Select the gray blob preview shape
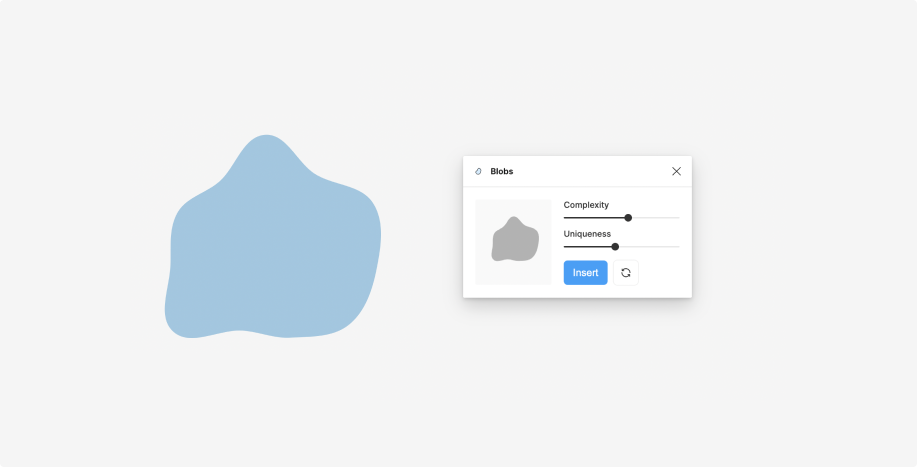The width and height of the screenshot is (917, 467). tap(515, 240)
